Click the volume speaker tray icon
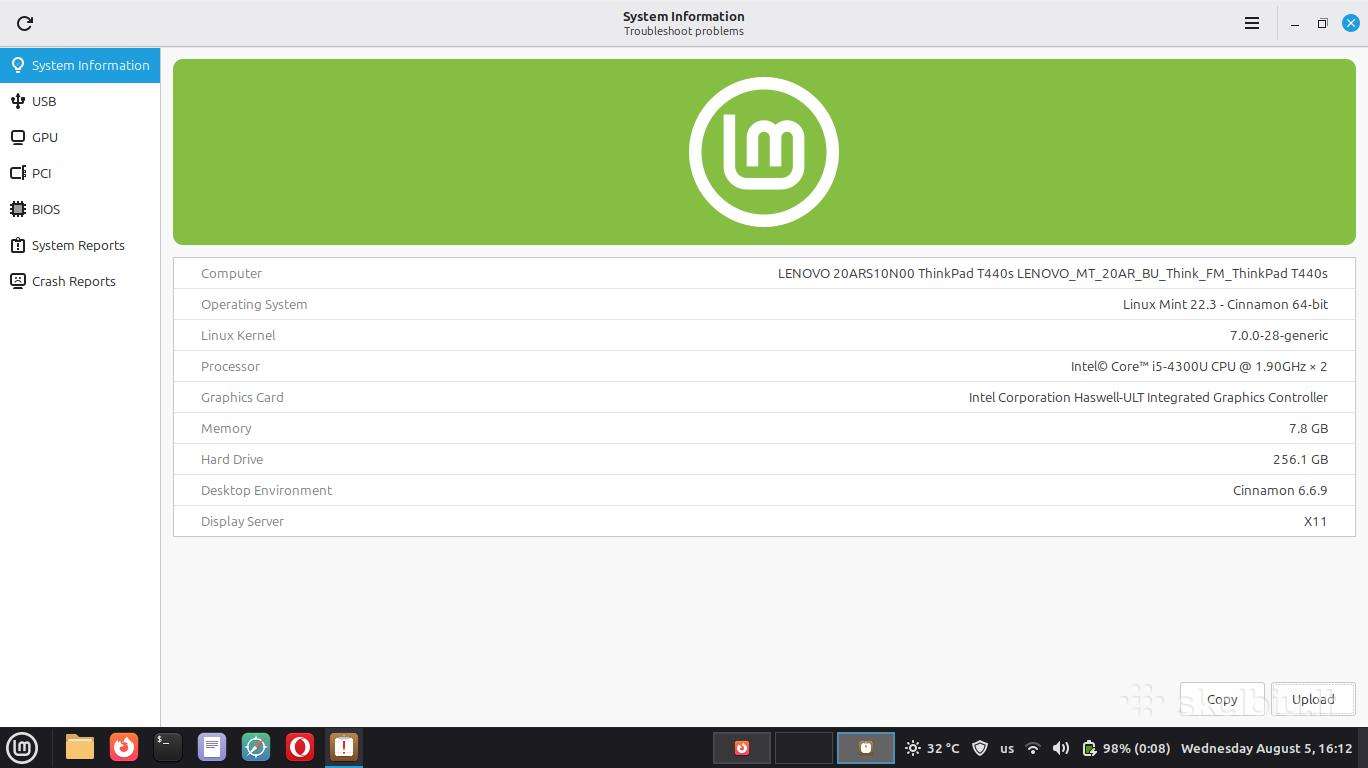This screenshot has width=1368, height=768. [x=1061, y=748]
